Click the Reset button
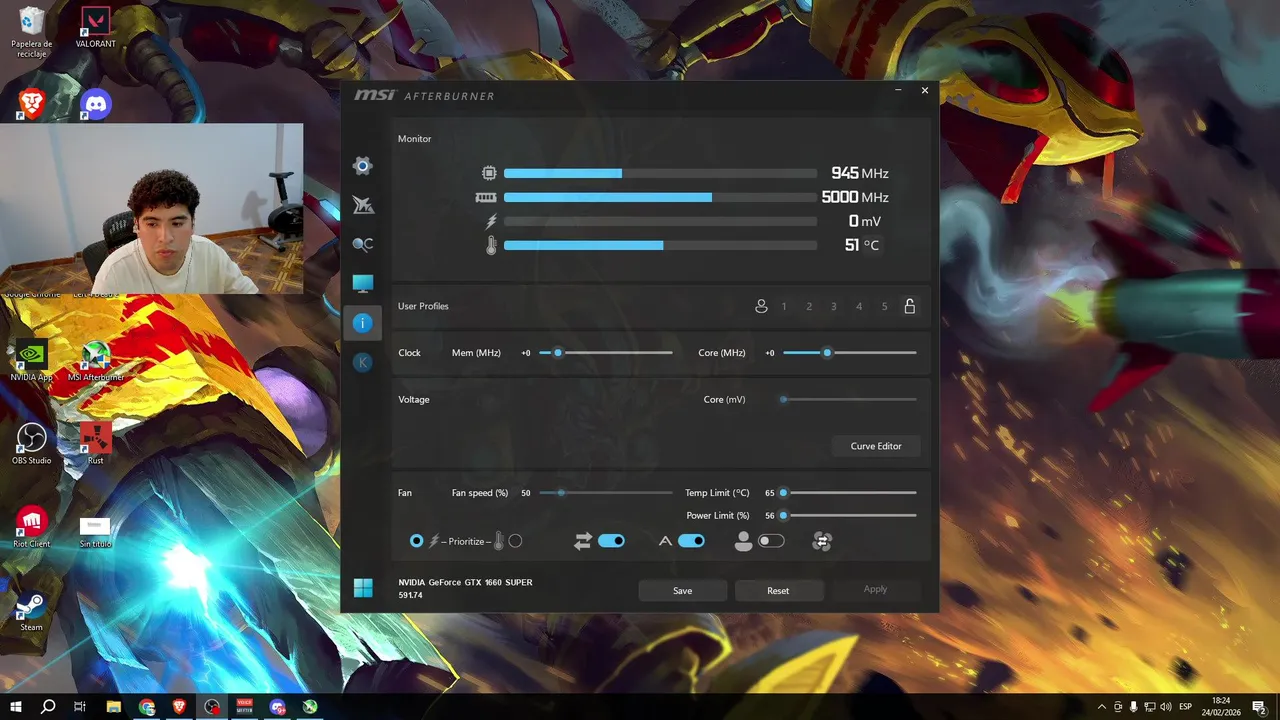The image size is (1280, 720). pos(778,590)
